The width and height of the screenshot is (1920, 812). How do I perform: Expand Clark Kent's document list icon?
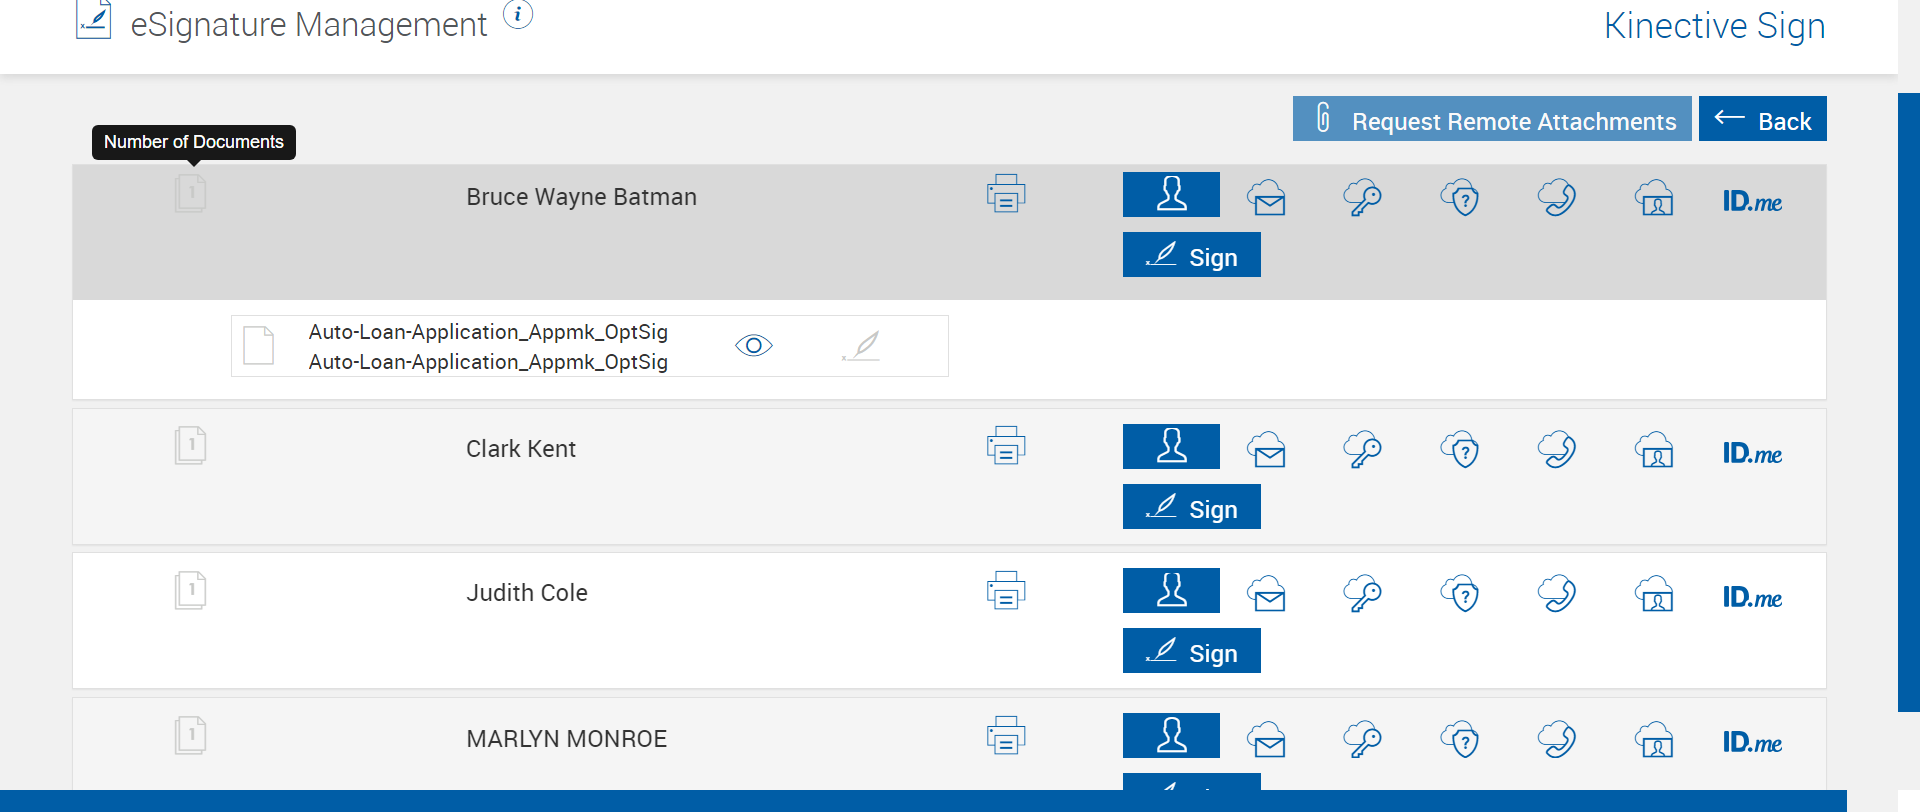point(190,445)
